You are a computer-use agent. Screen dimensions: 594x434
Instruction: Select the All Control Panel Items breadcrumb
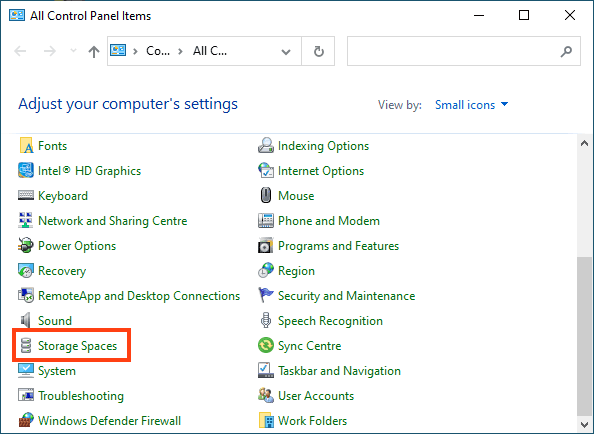coord(210,51)
